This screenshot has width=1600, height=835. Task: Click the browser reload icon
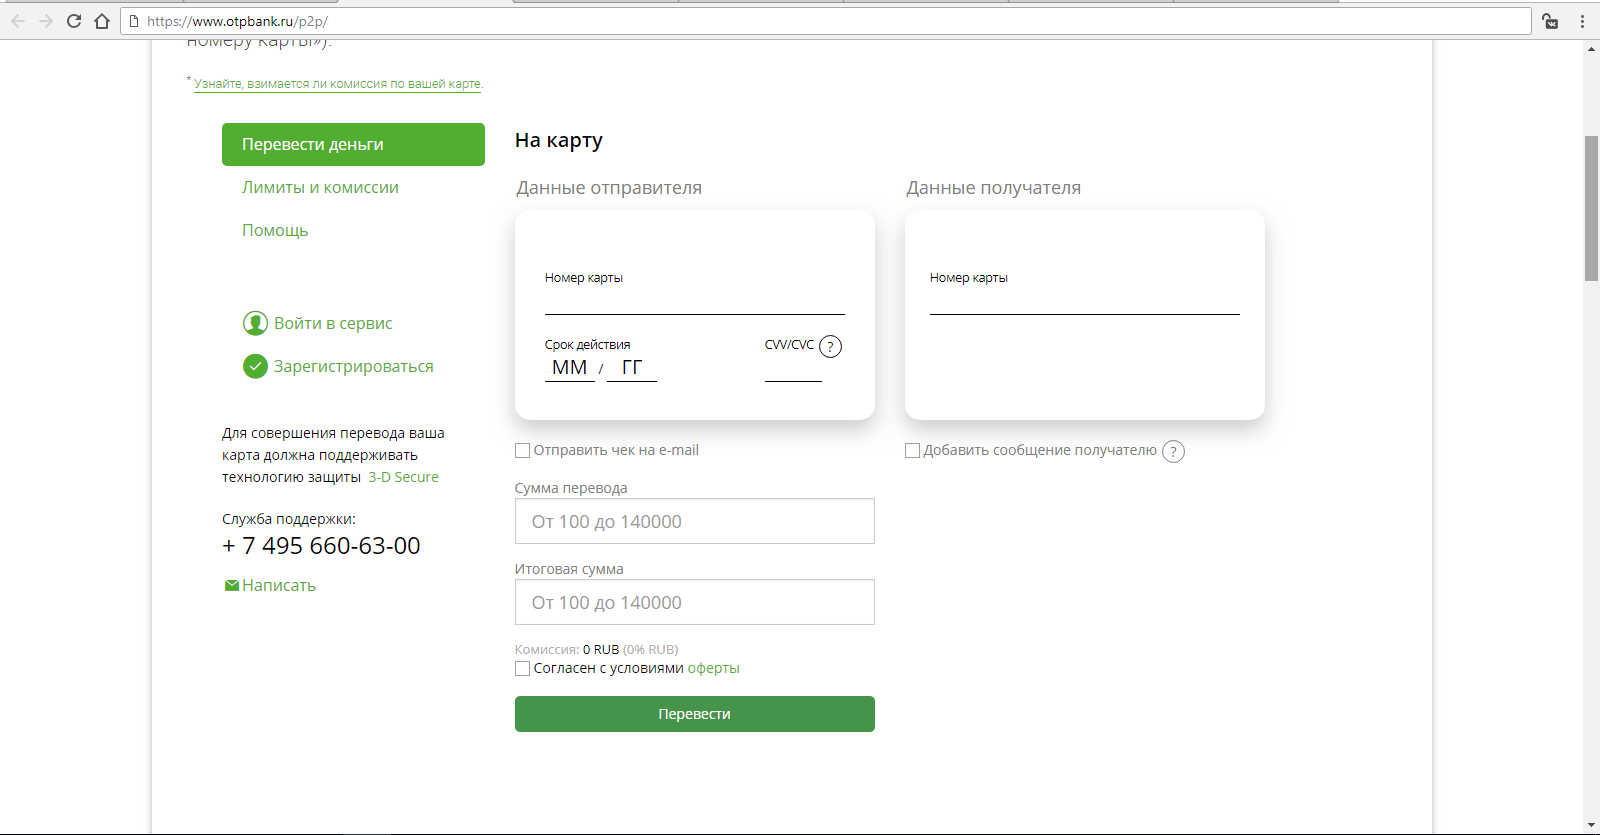(74, 21)
